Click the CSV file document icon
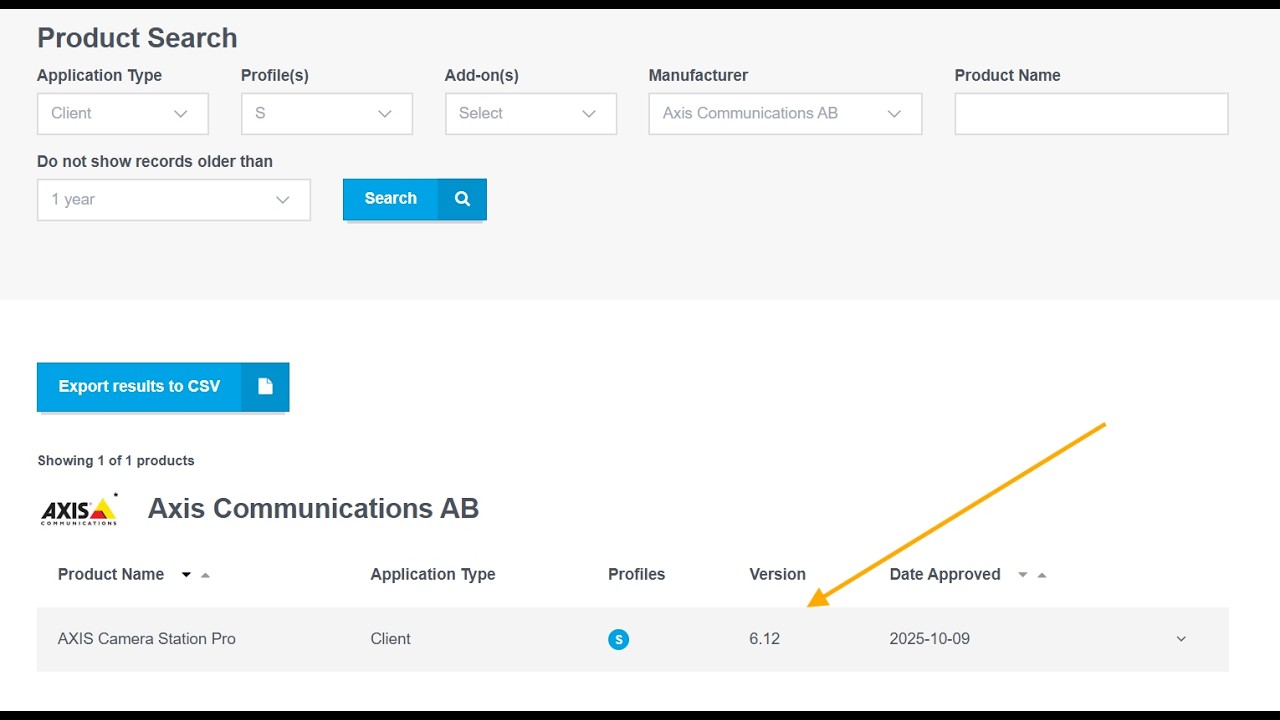The image size is (1280, 720). click(265, 387)
